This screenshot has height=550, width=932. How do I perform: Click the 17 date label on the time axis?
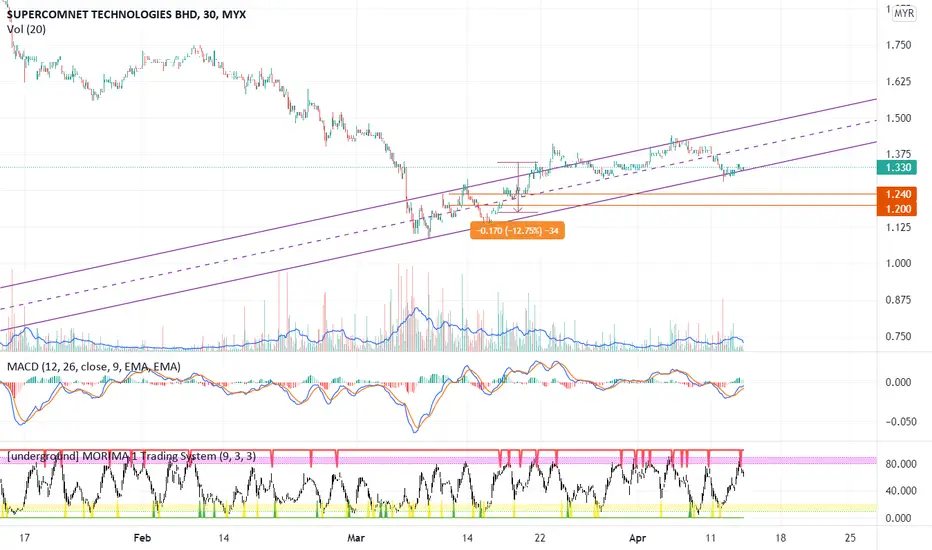tap(24, 538)
